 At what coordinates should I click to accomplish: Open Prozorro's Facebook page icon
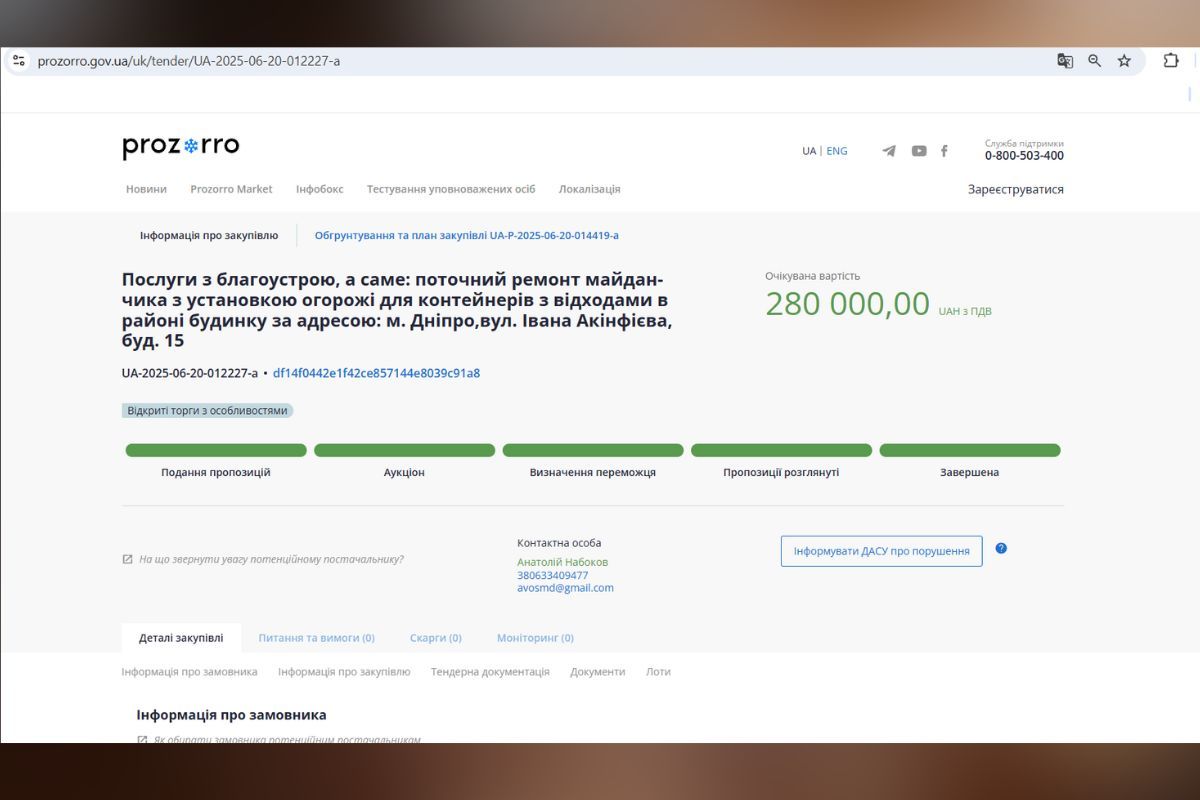tap(944, 151)
